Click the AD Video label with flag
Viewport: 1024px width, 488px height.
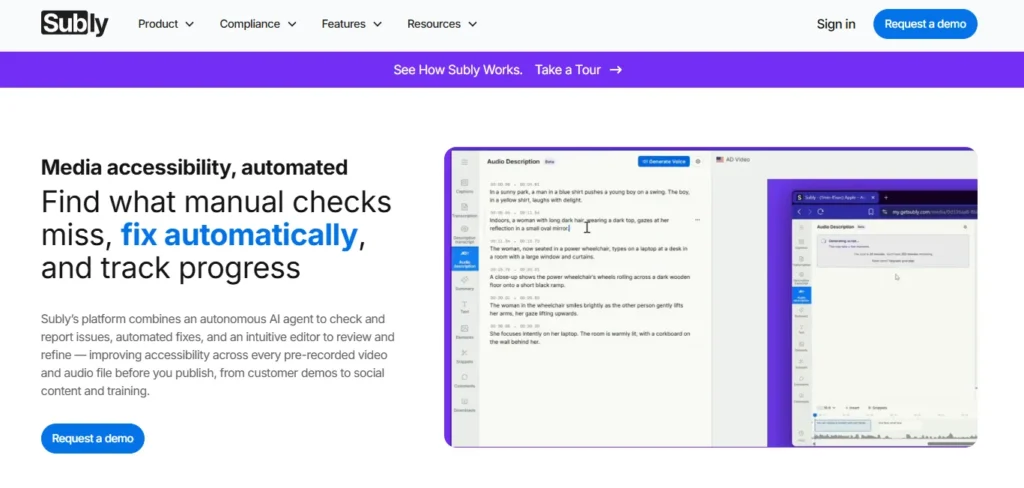pyautogui.click(x=733, y=159)
